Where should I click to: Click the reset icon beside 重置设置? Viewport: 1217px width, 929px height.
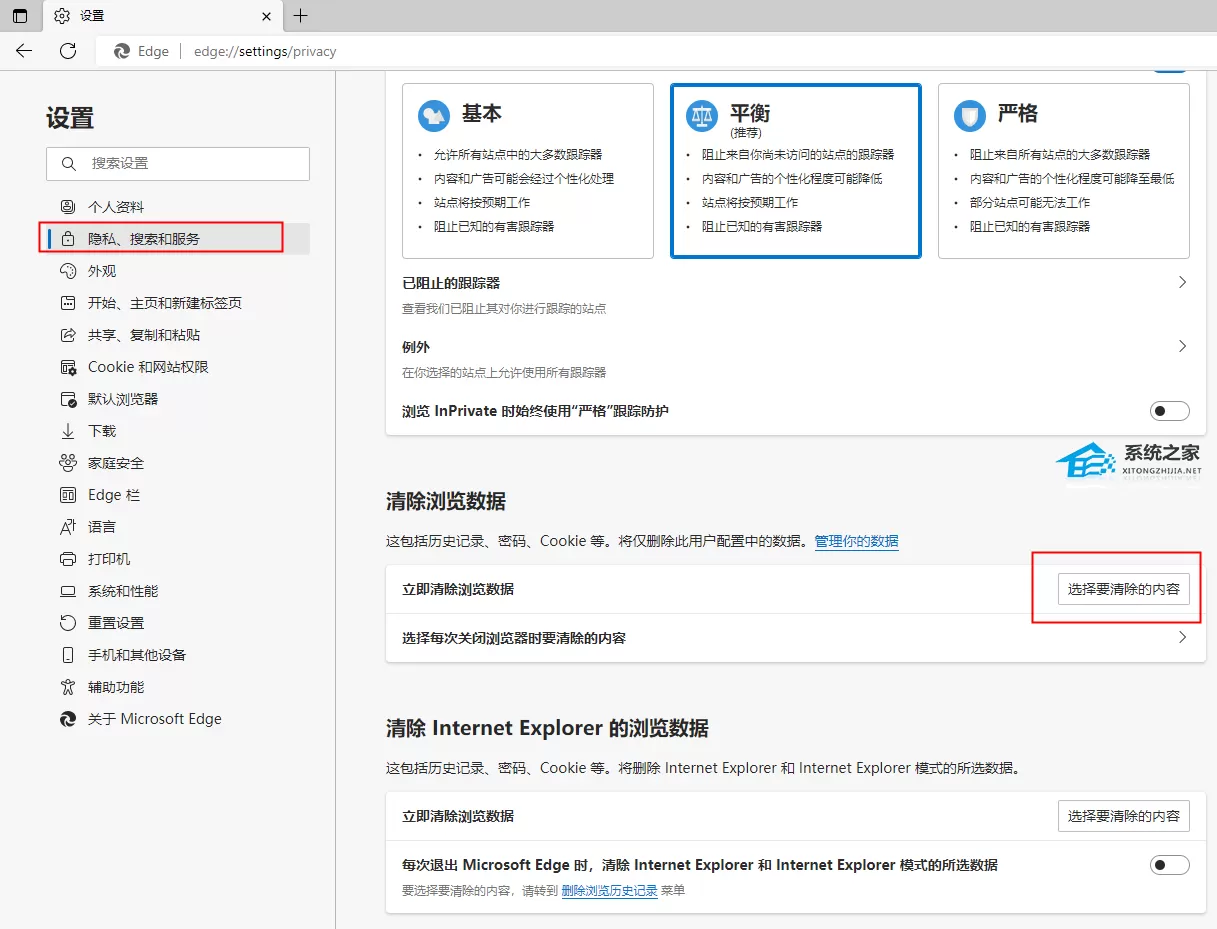click(x=68, y=623)
